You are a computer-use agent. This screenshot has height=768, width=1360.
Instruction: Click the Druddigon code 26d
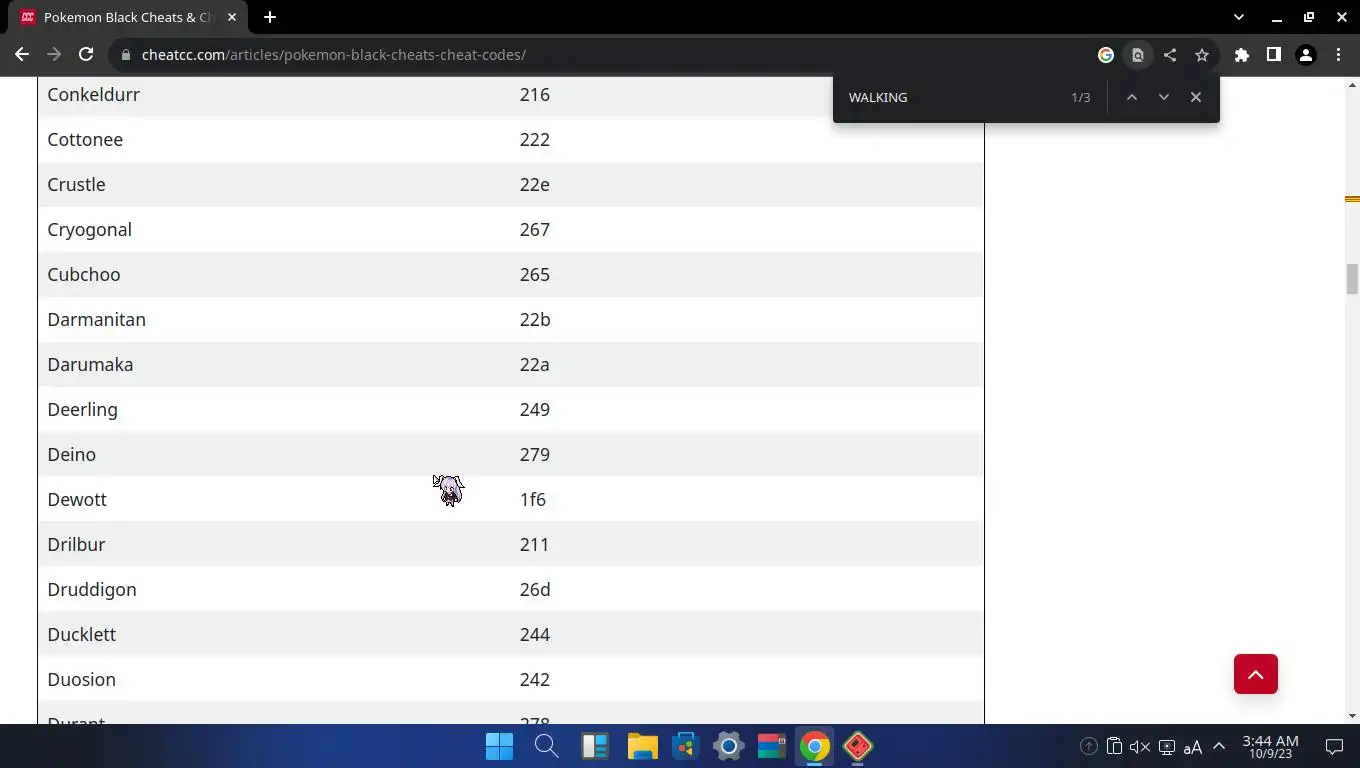pos(535,589)
